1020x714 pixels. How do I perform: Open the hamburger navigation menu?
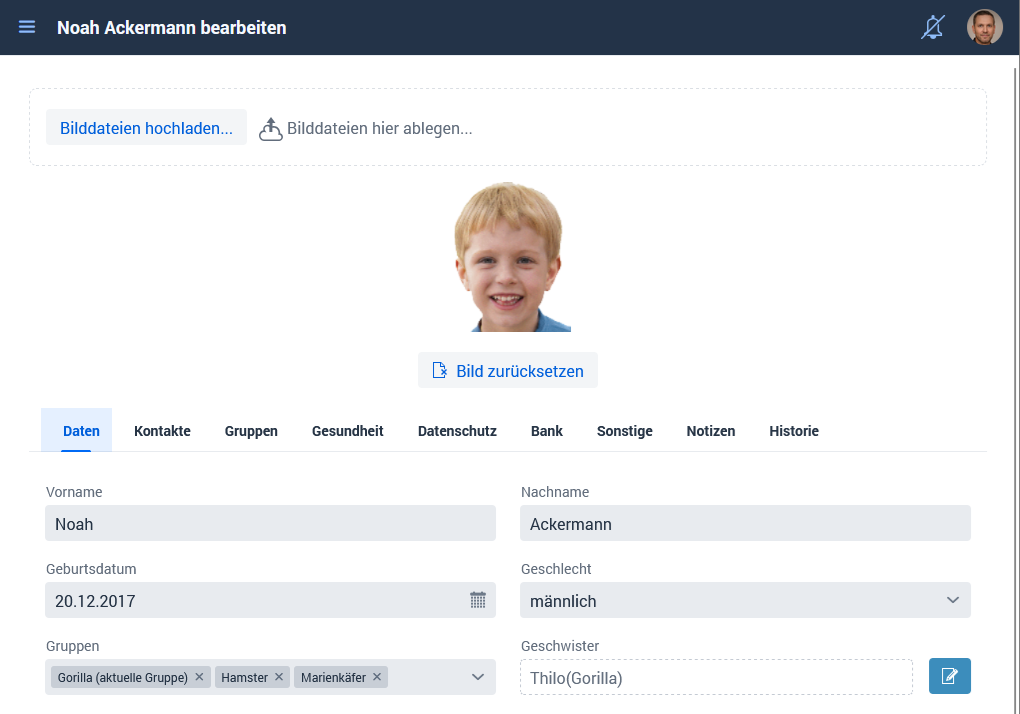(x=27, y=27)
